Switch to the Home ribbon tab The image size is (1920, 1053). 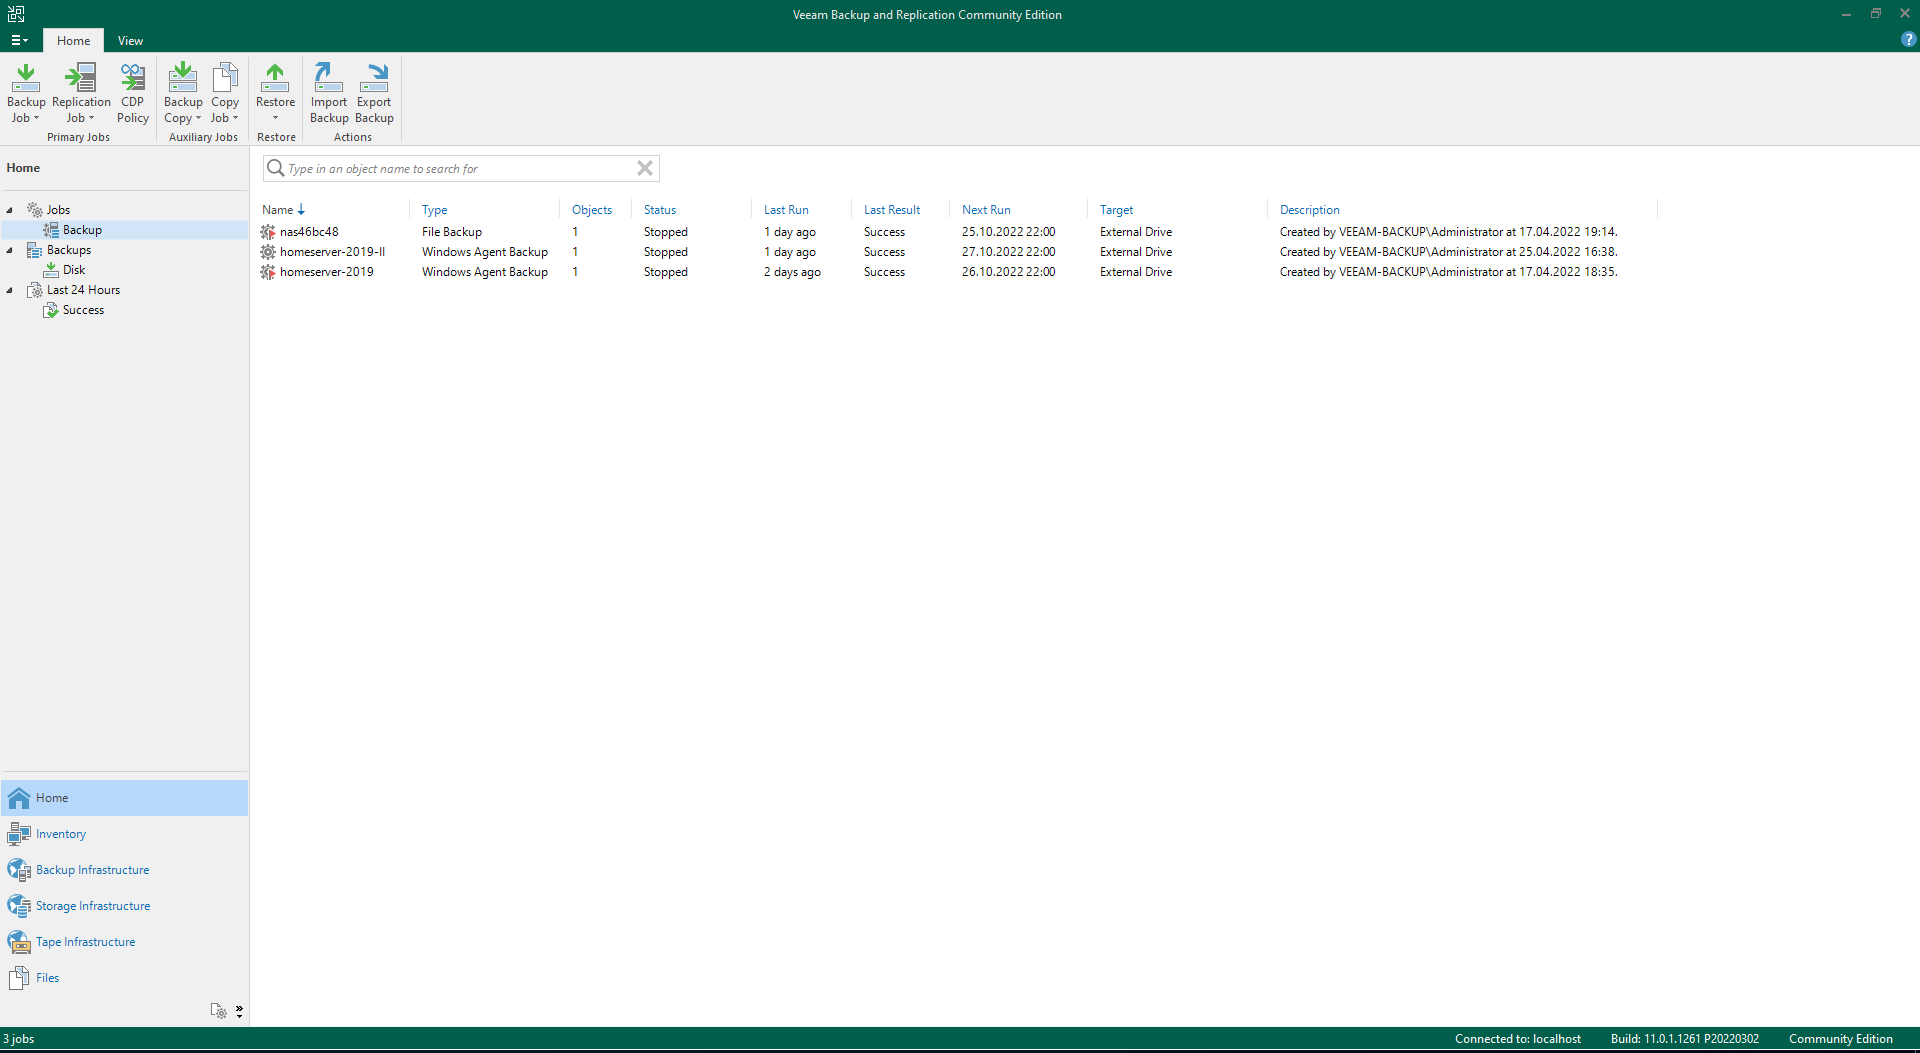click(x=73, y=41)
